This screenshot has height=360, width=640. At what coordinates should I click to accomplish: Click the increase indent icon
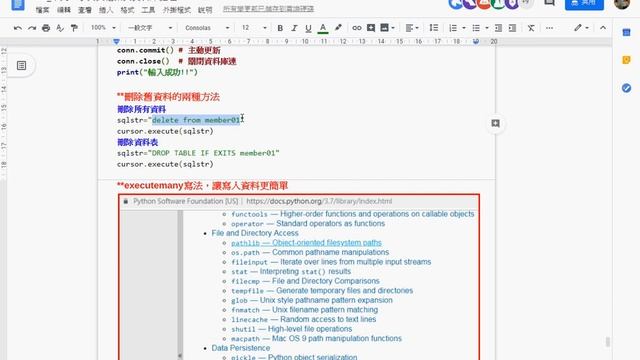click(512, 28)
